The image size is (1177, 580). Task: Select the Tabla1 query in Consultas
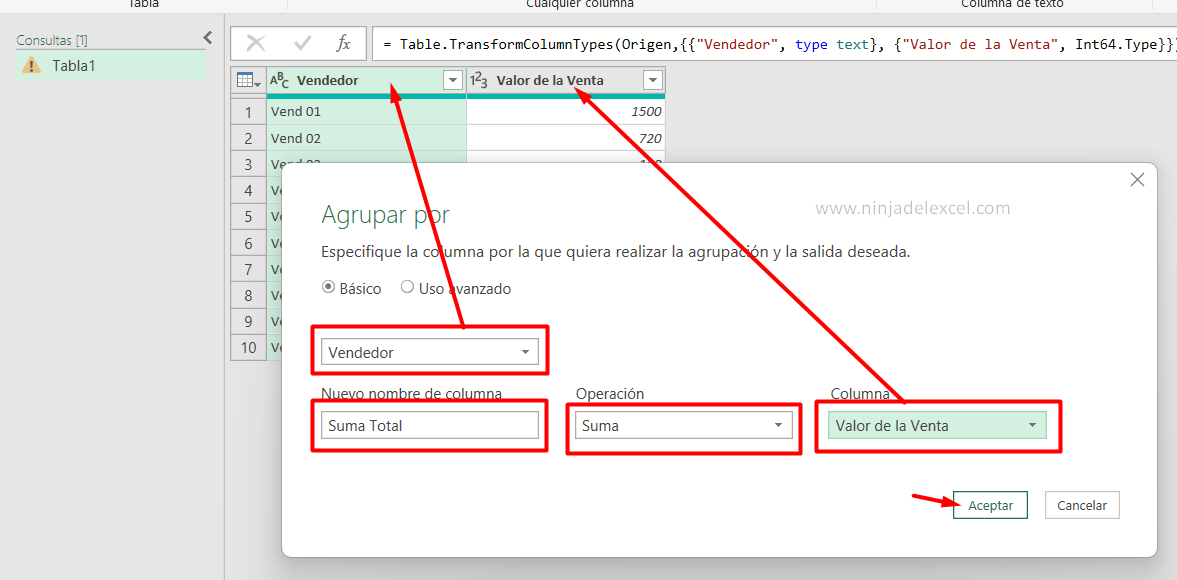point(74,65)
